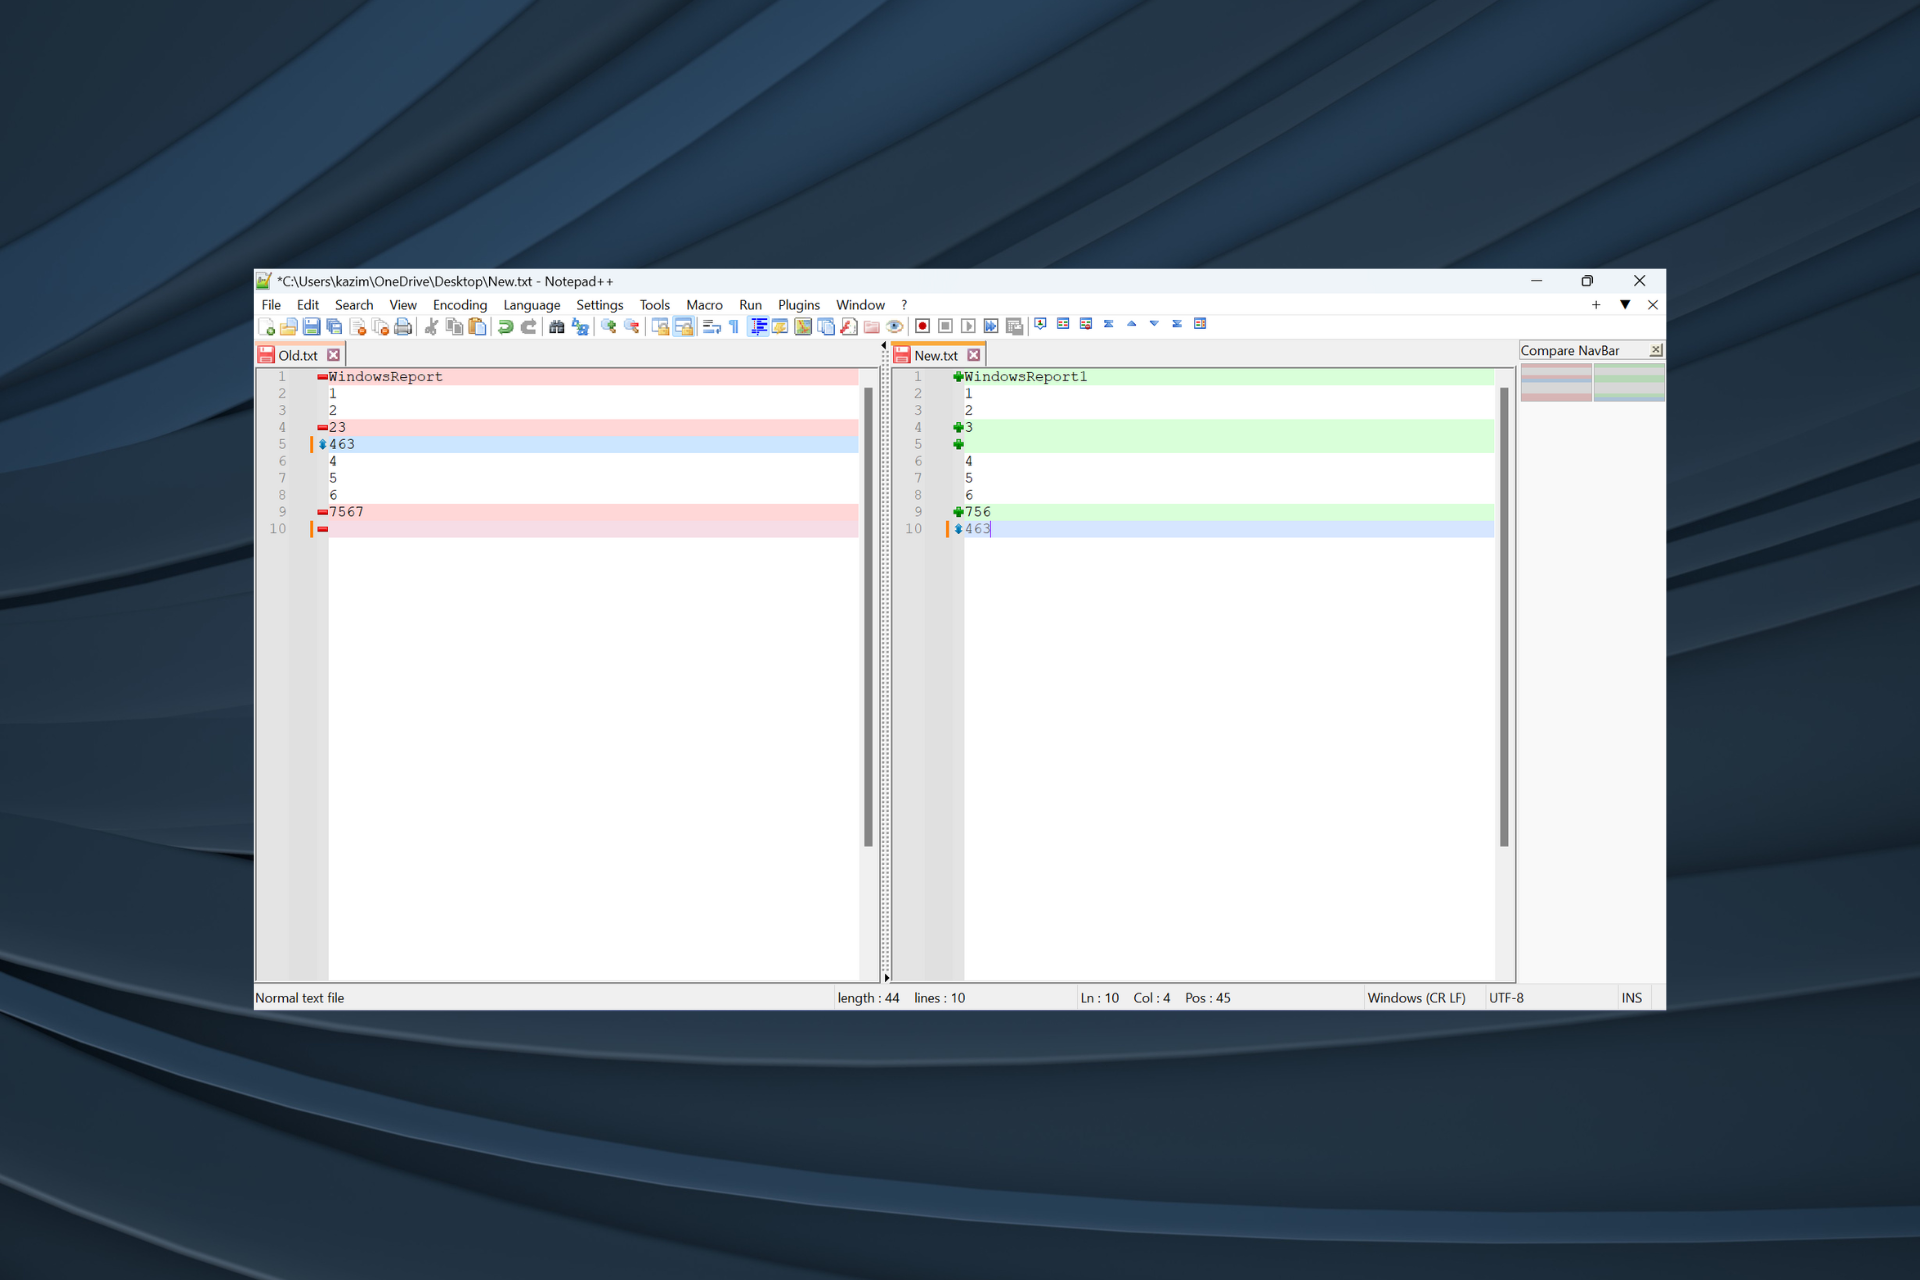Open the Plugins menu
The image size is (1920, 1280).
pyautogui.click(x=798, y=305)
